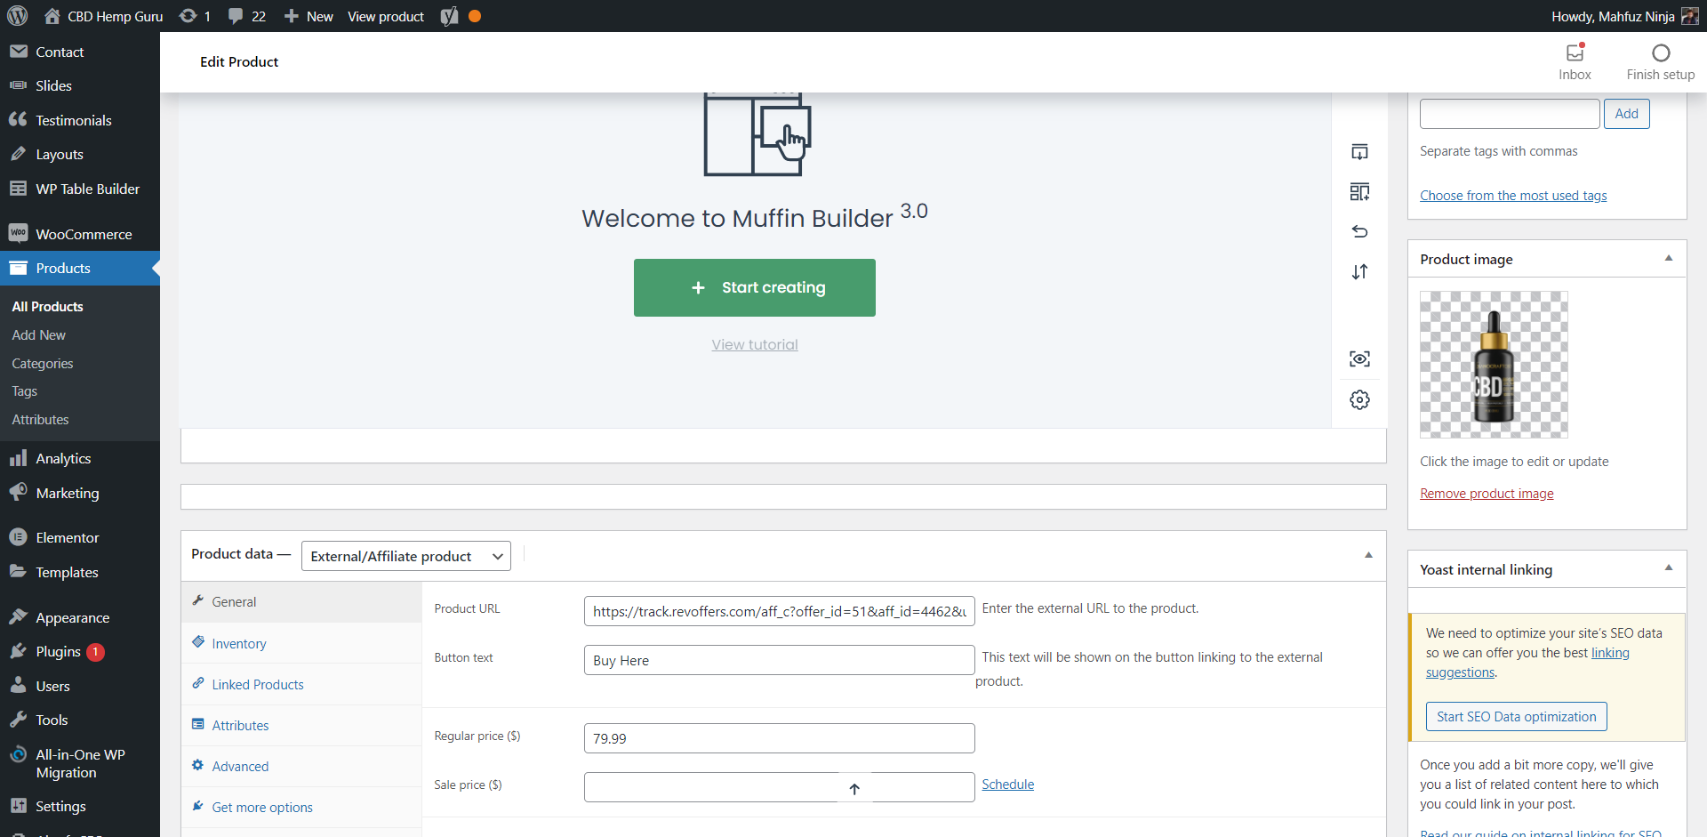Click the Finish setup circle icon
The width and height of the screenshot is (1707, 837).
click(1661, 53)
